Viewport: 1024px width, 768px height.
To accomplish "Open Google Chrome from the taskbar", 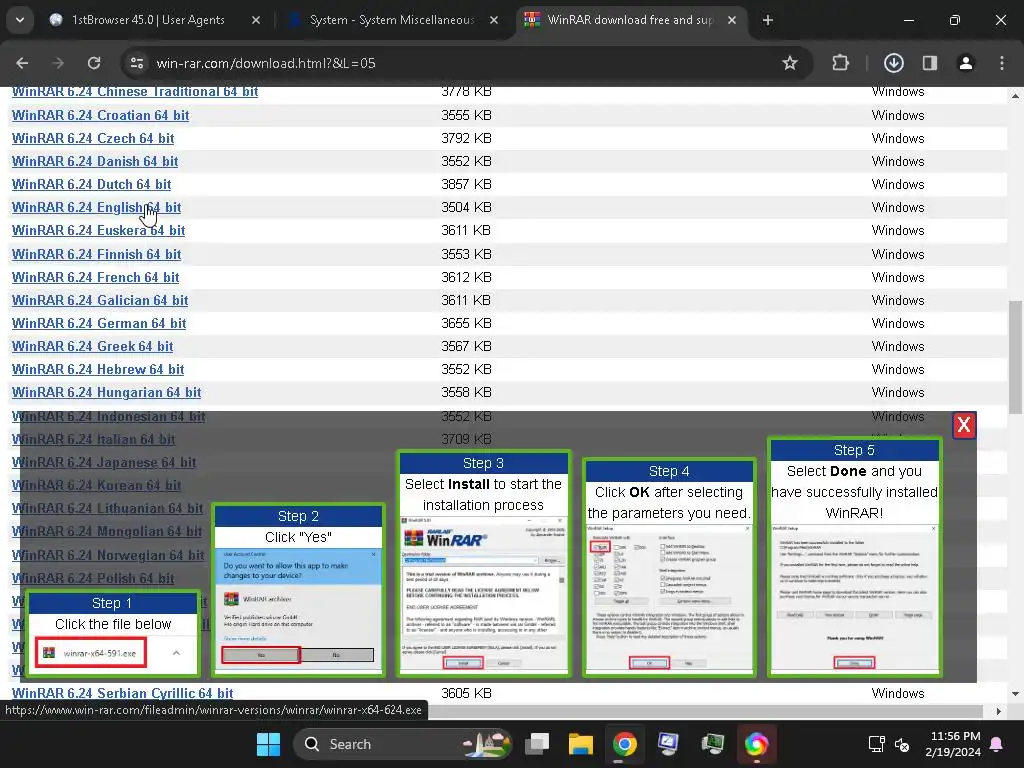I will click(x=624, y=744).
